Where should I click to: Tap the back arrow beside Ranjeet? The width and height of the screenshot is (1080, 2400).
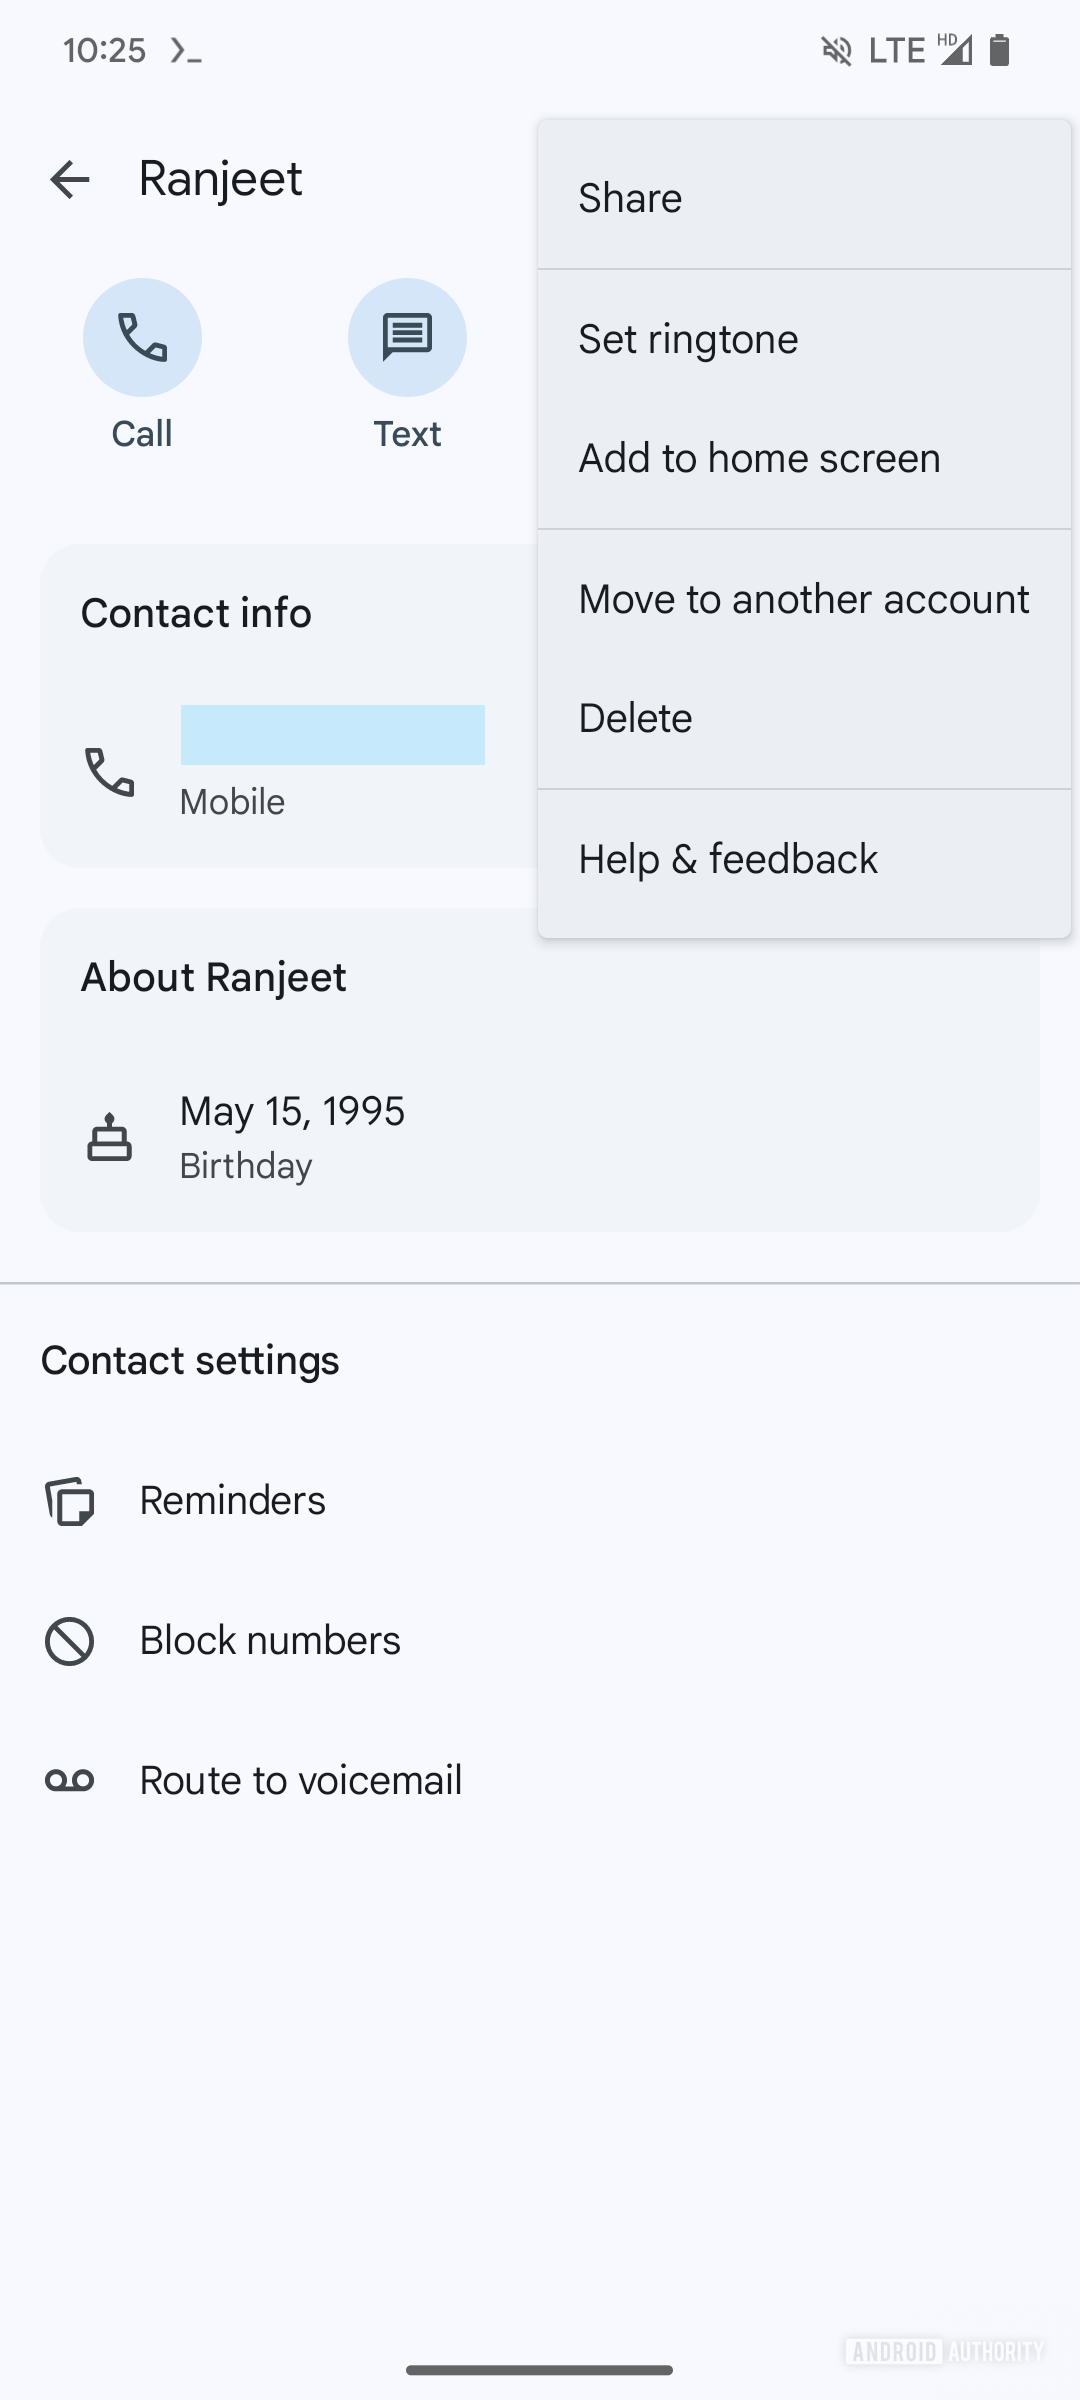click(70, 180)
